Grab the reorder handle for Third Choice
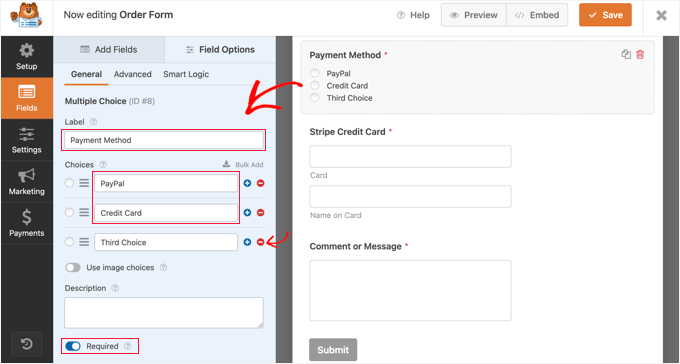The width and height of the screenshot is (680, 364). point(84,242)
